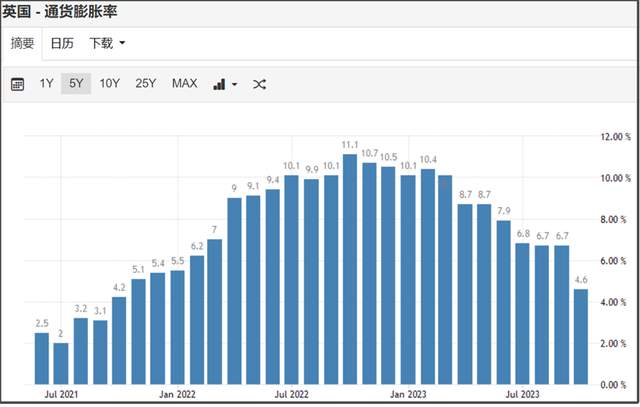Select the 5Y time range

(x=76, y=84)
